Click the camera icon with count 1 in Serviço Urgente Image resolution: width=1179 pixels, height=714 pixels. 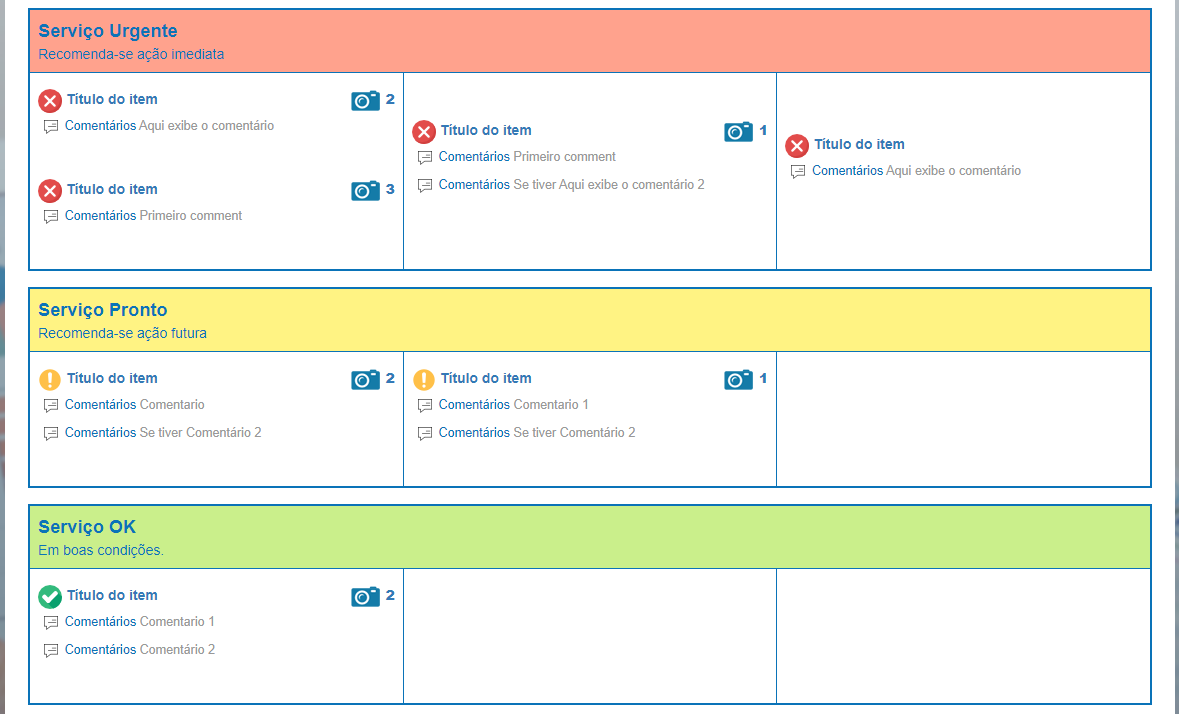pyautogui.click(x=738, y=132)
